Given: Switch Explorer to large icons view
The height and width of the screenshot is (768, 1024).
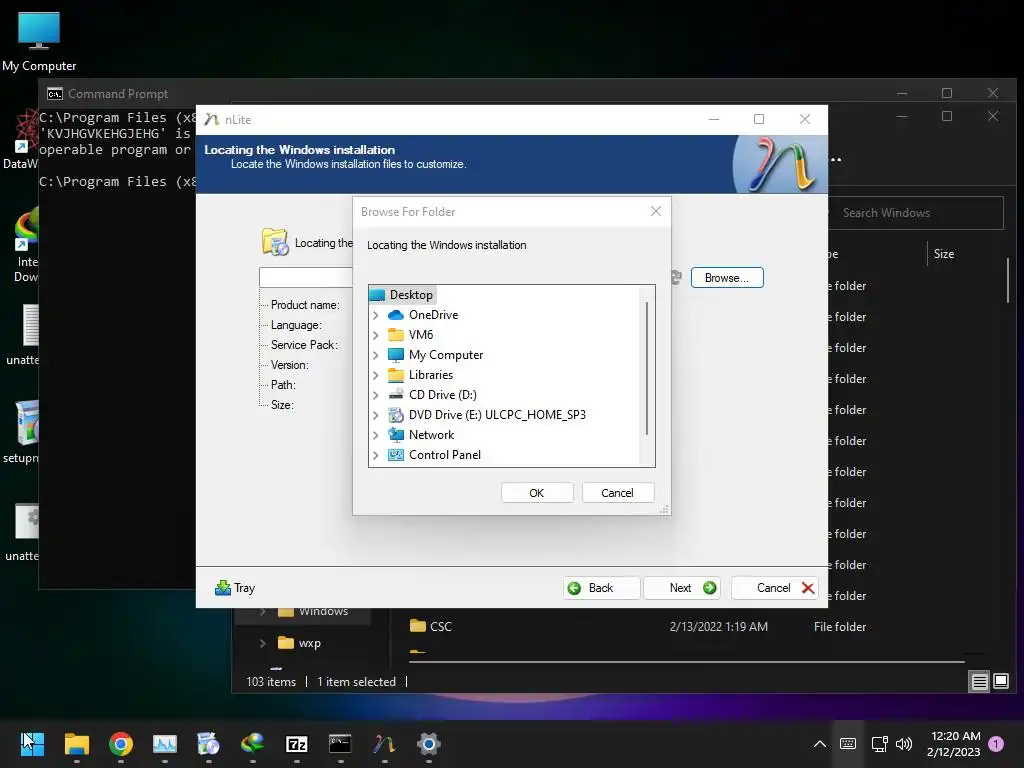Looking at the screenshot, I should coord(1001,682).
